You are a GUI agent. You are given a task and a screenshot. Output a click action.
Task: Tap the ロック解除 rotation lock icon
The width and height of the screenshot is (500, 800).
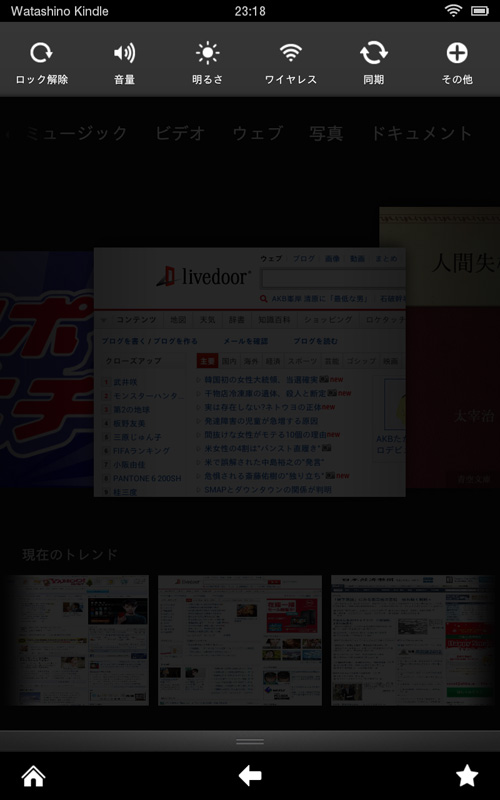click(41, 53)
